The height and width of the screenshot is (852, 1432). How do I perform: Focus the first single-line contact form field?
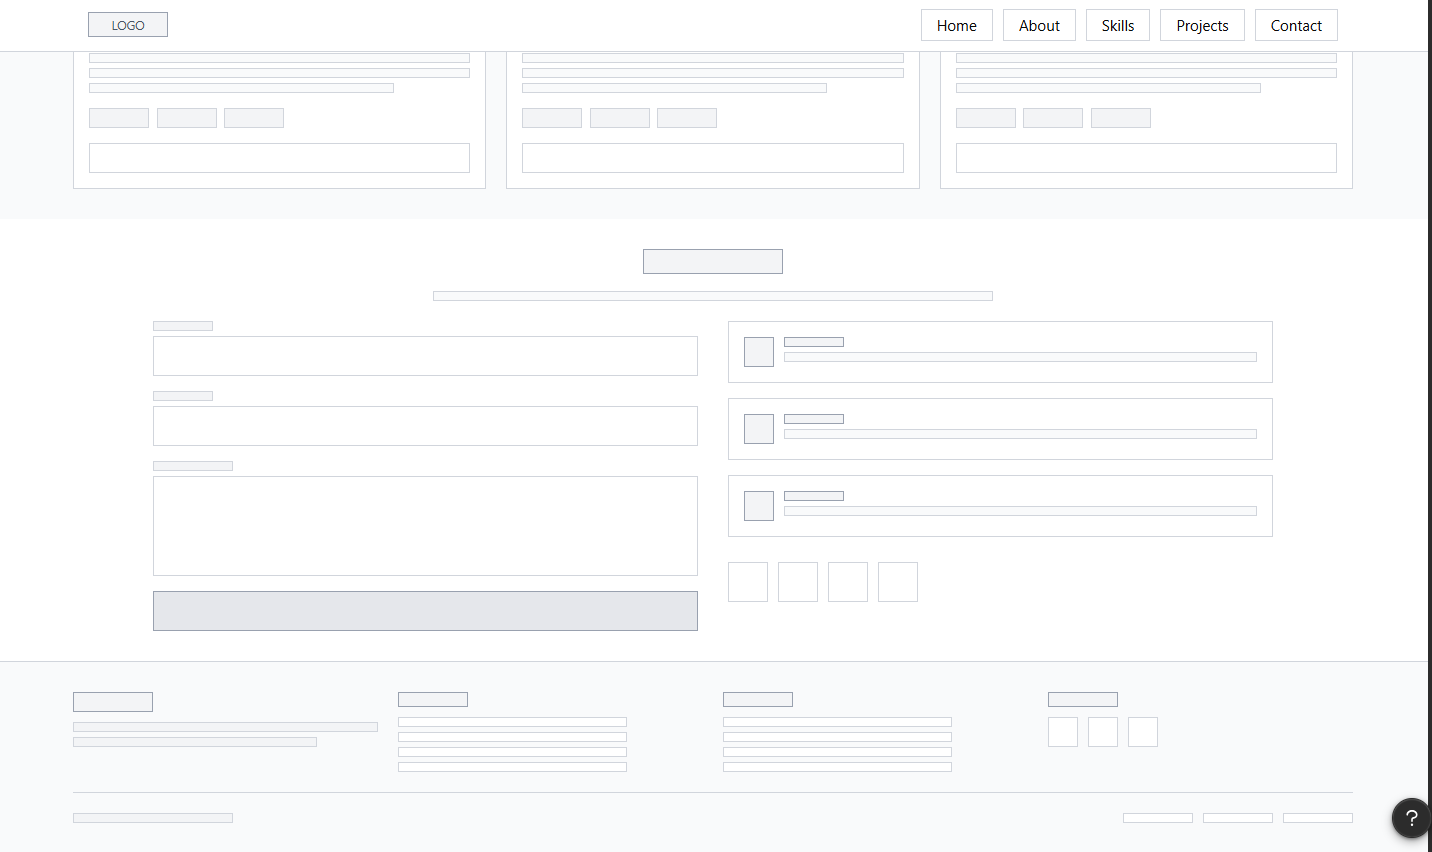[x=425, y=356]
